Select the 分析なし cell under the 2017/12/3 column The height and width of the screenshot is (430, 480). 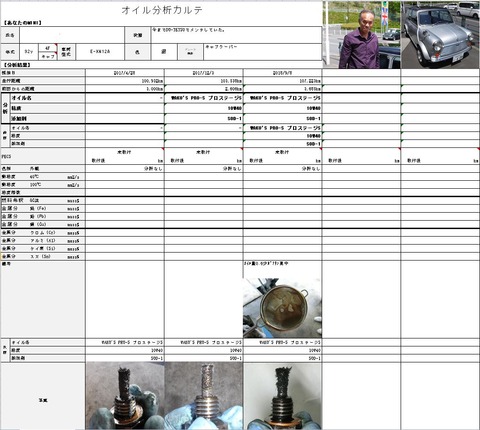pos(204,169)
